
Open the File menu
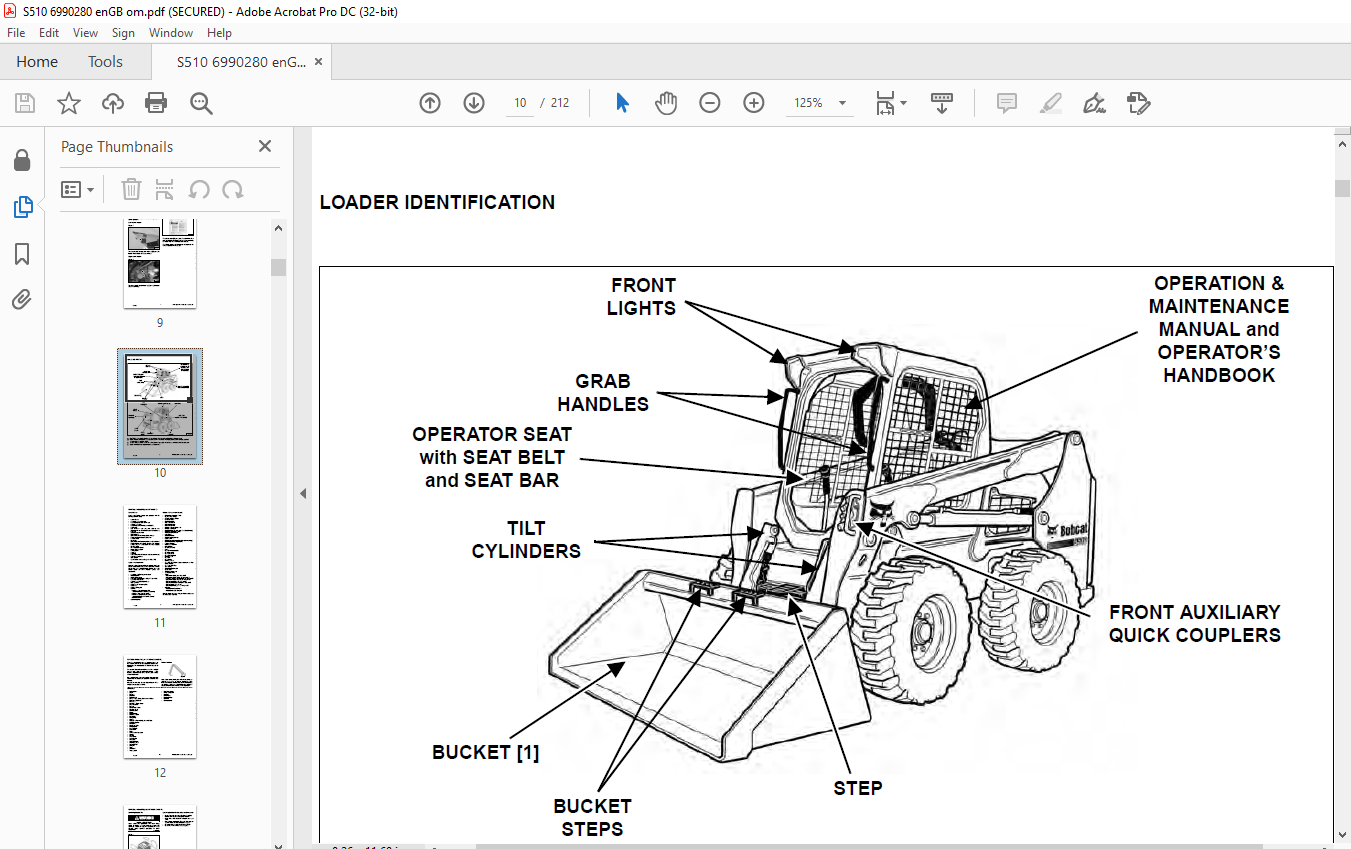coord(16,33)
